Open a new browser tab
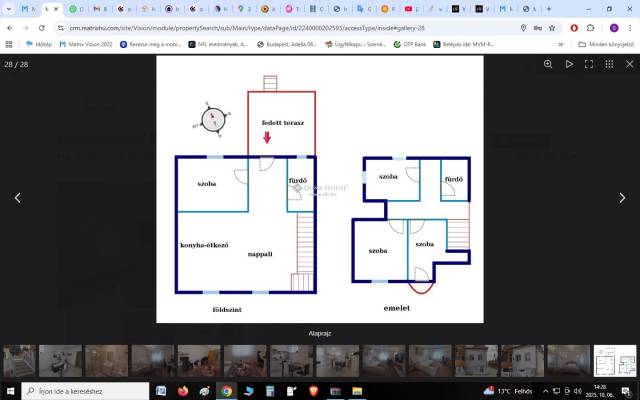Image resolution: width=640 pixels, height=400 pixels. click(x=548, y=9)
